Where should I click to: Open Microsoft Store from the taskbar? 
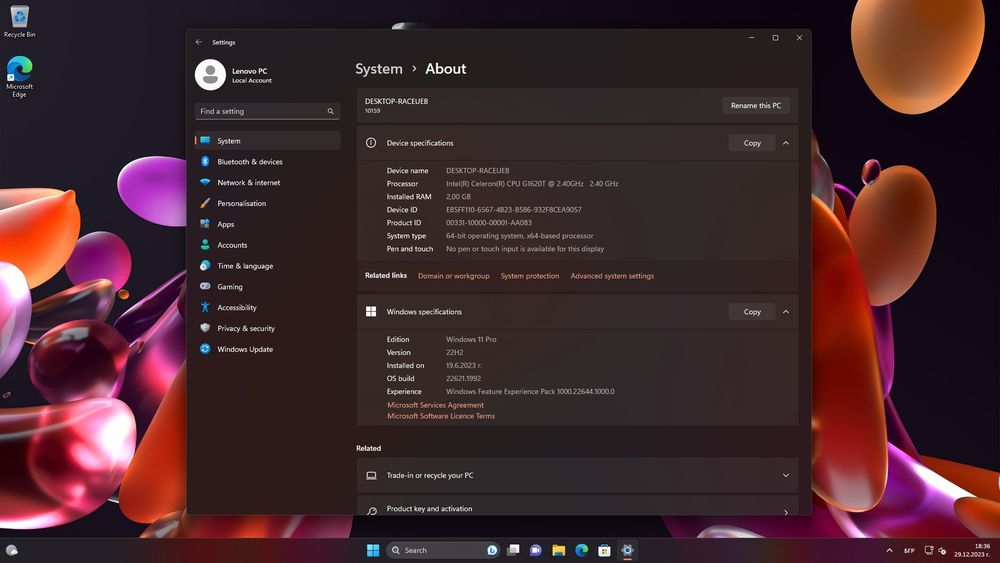click(605, 550)
